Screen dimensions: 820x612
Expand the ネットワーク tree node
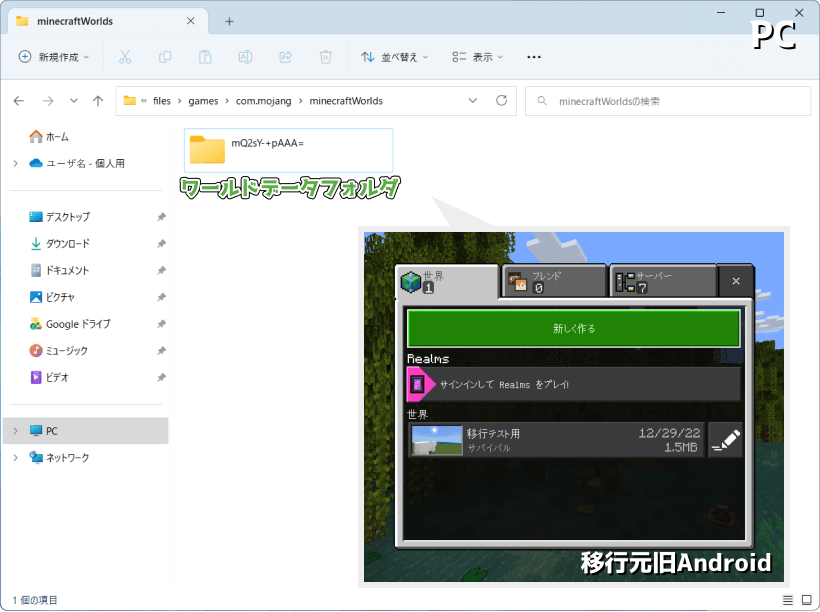tap(16, 458)
